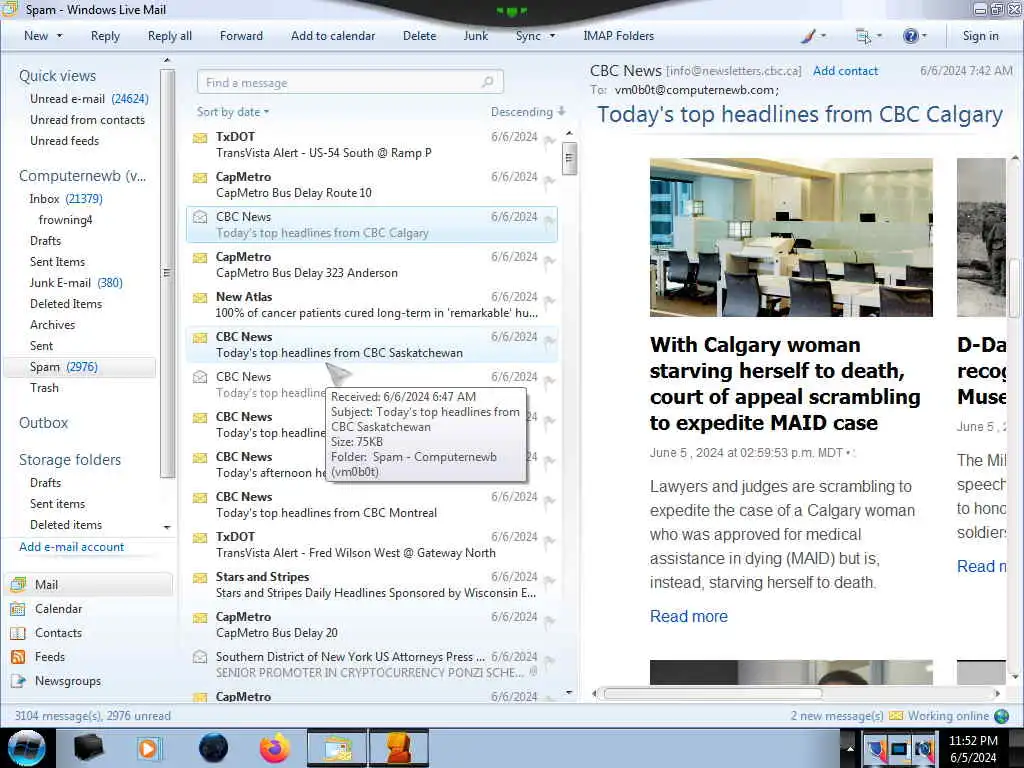Toggle Descending sort order

pyautogui.click(x=528, y=112)
